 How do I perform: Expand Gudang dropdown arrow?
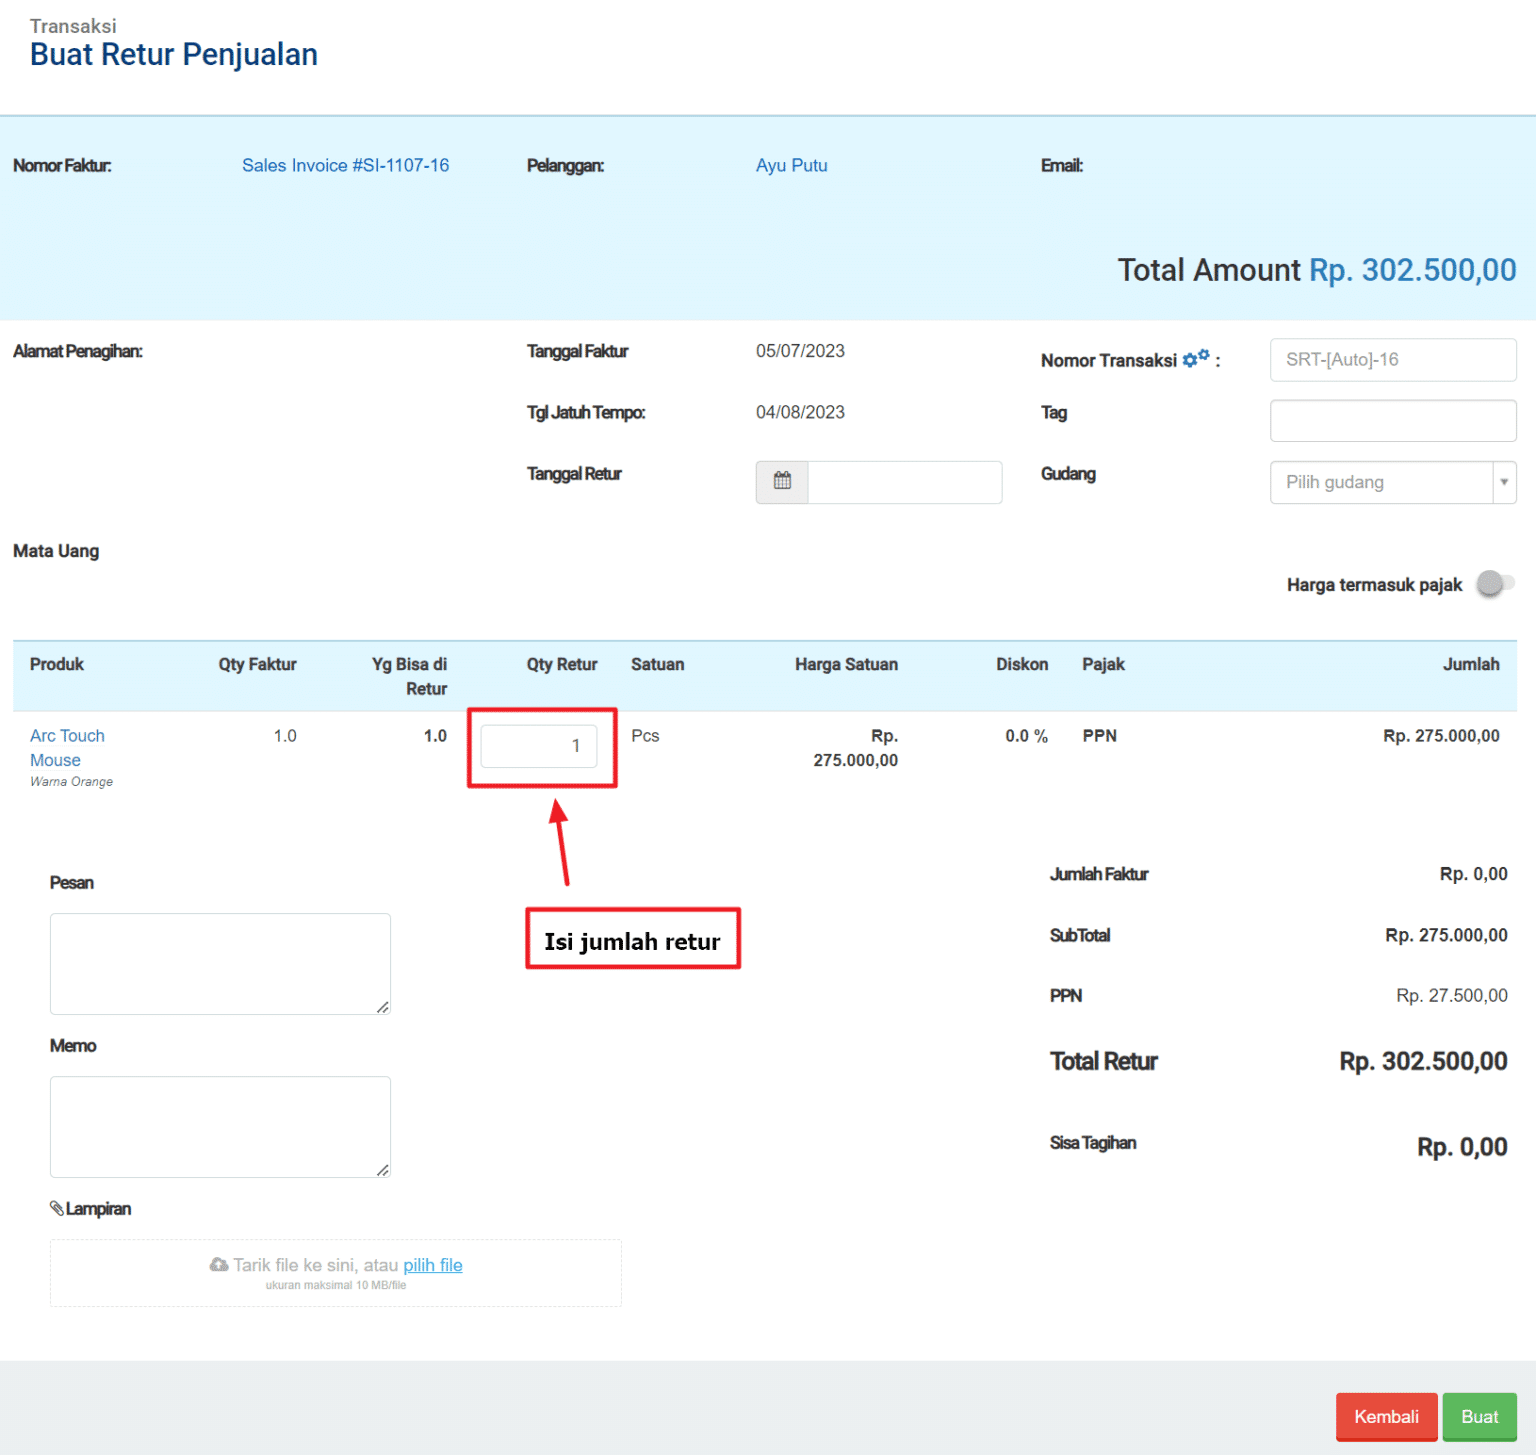(x=1503, y=482)
